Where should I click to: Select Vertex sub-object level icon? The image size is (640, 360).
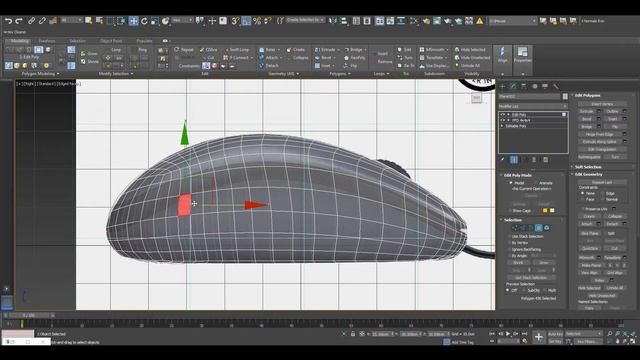click(514, 228)
